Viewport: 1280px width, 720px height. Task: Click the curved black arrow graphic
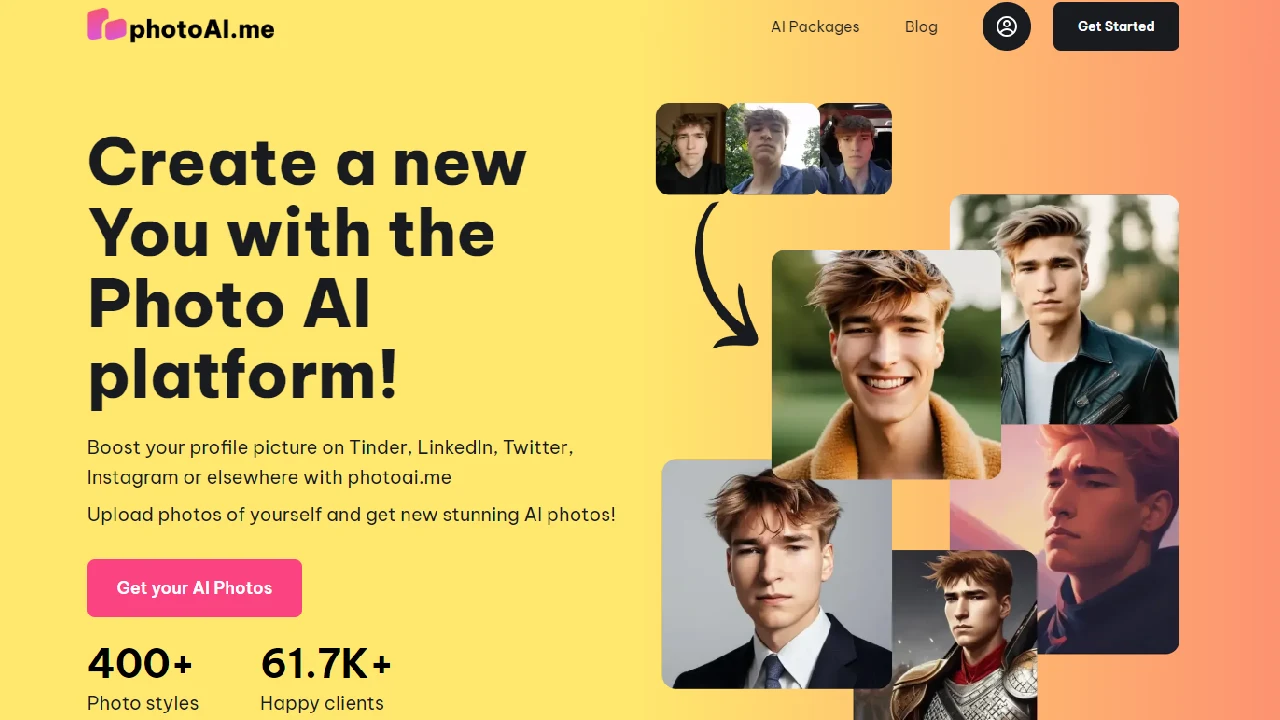[x=726, y=275]
